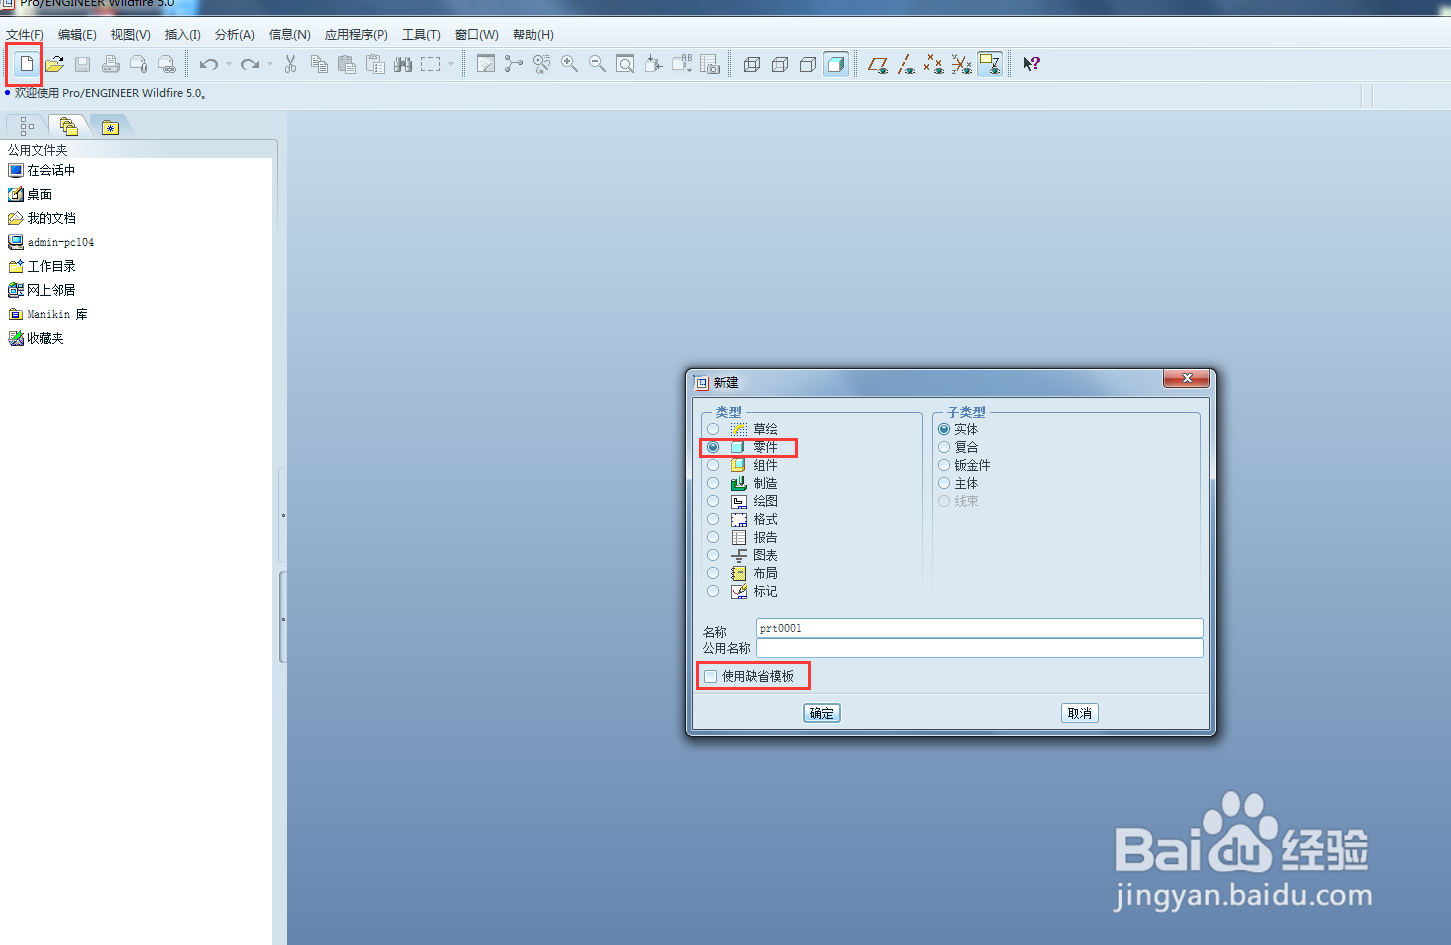This screenshot has height=945, width=1451.
Task: Create a new file with toolbar icon
Action: (27, 64)
